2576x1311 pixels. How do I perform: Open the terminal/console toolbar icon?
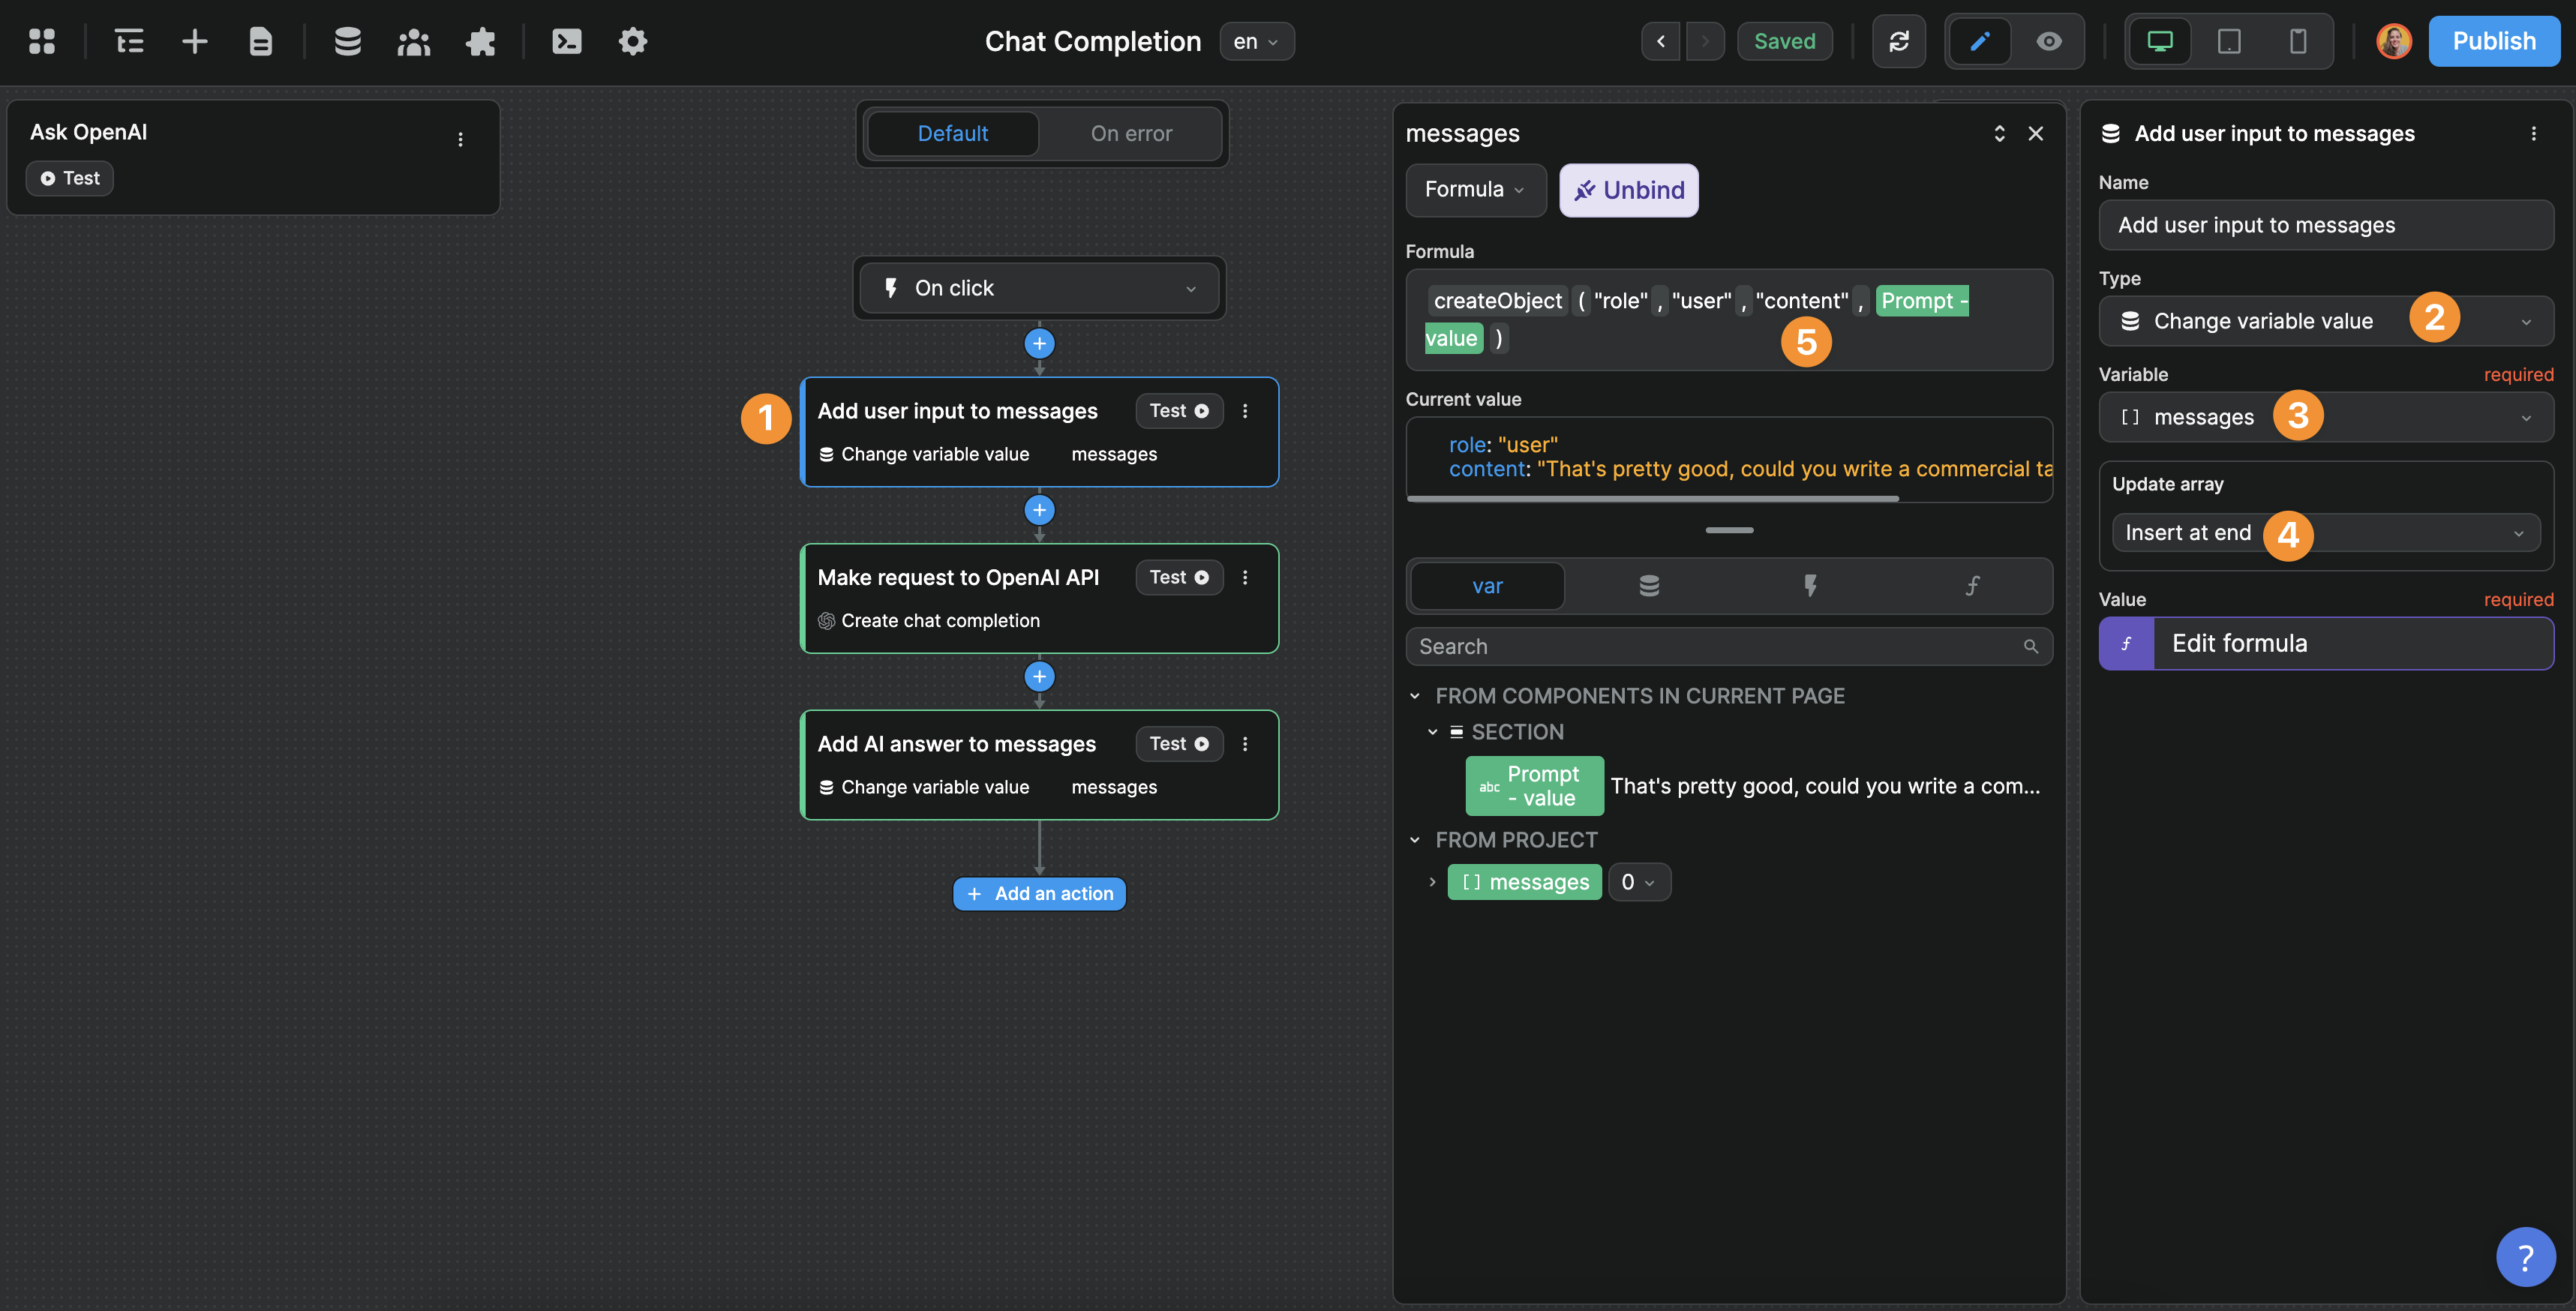tap(565, 41)
